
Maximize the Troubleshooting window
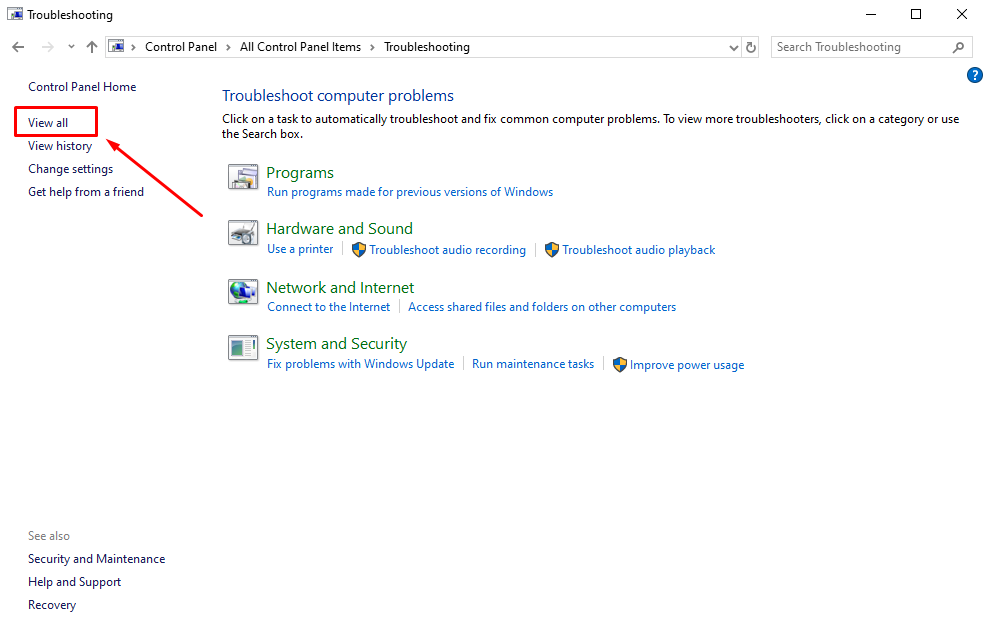pos(916,14)
